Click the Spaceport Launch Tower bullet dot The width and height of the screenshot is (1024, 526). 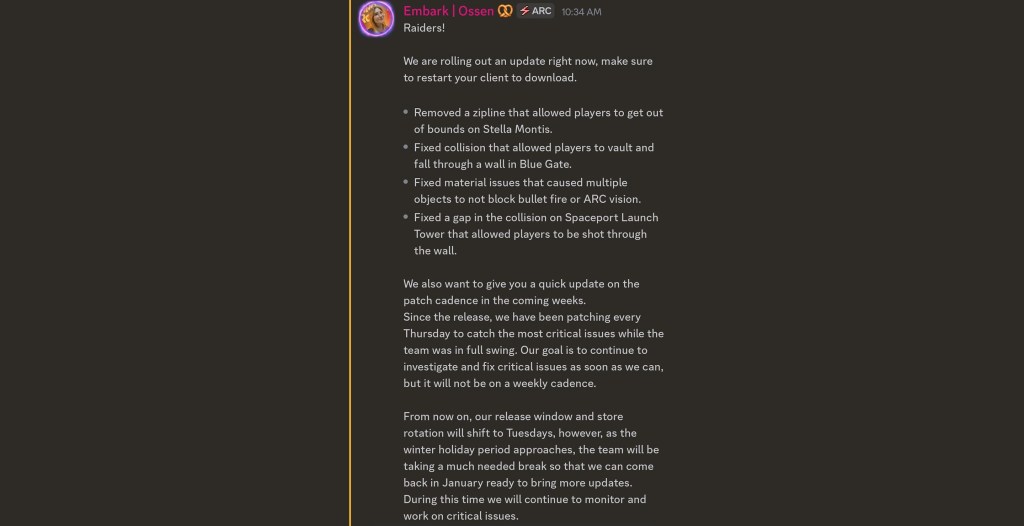point(406,218)
